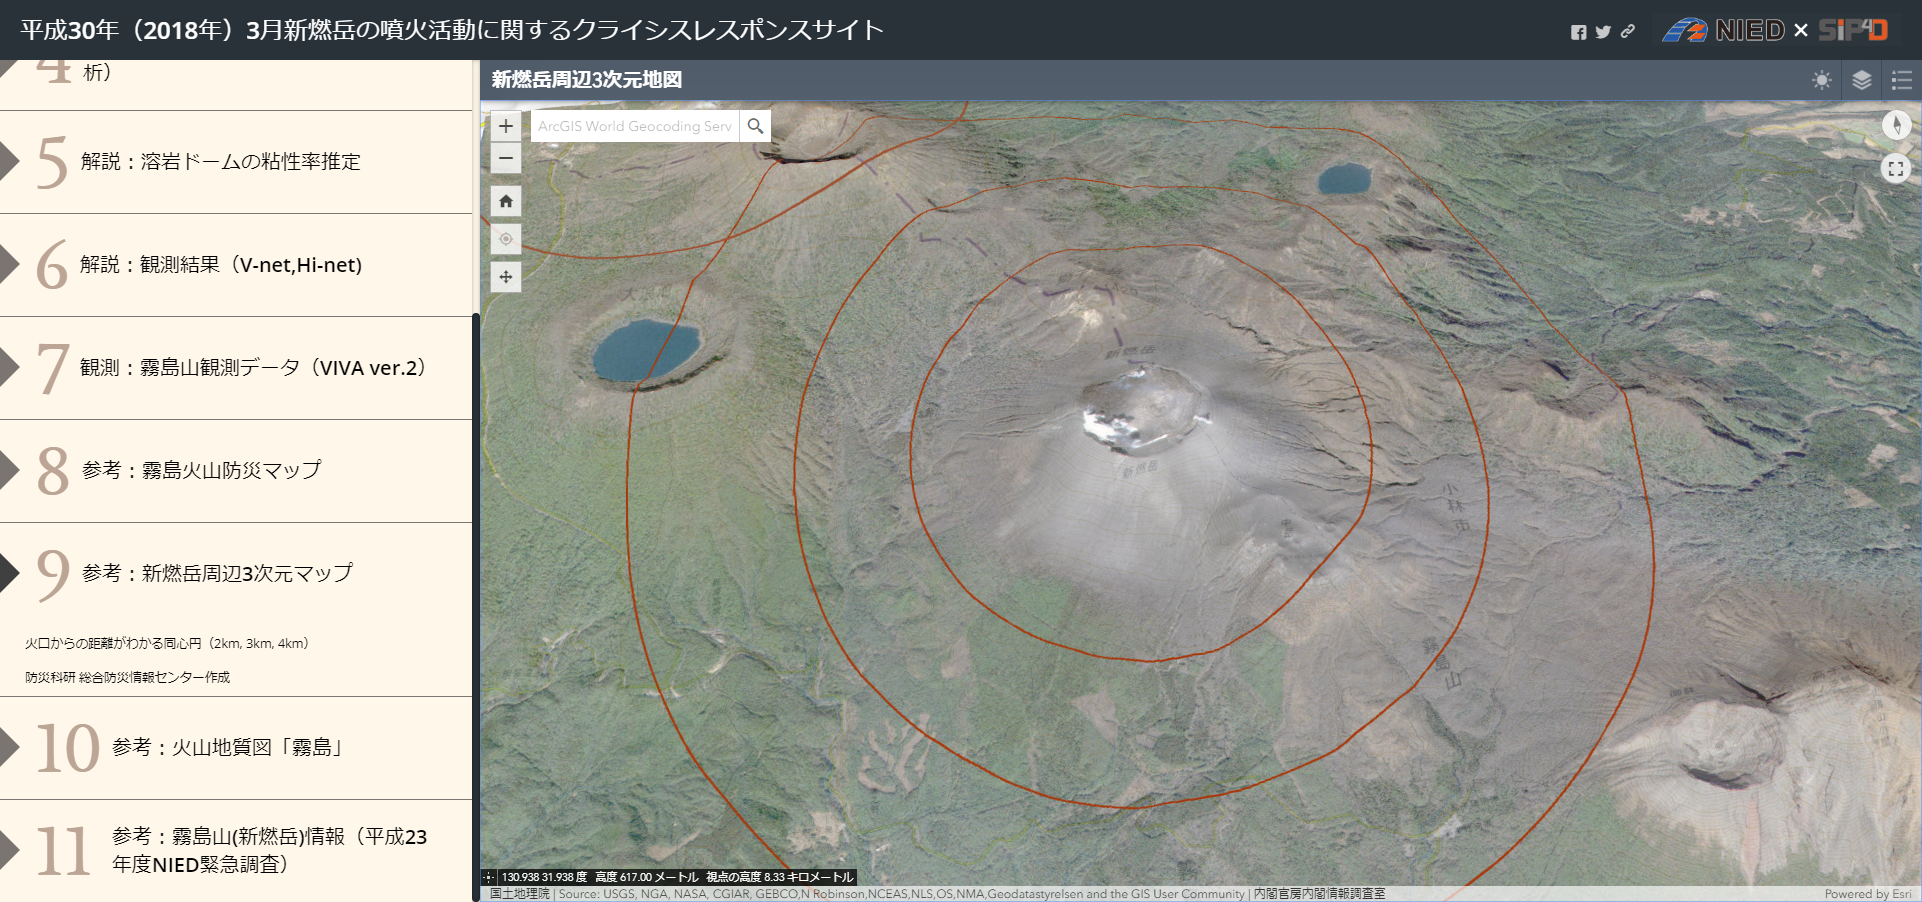1922x902 pixels.
Task: Click the ArcGIS geocoding search field
Action: [634, 126]
